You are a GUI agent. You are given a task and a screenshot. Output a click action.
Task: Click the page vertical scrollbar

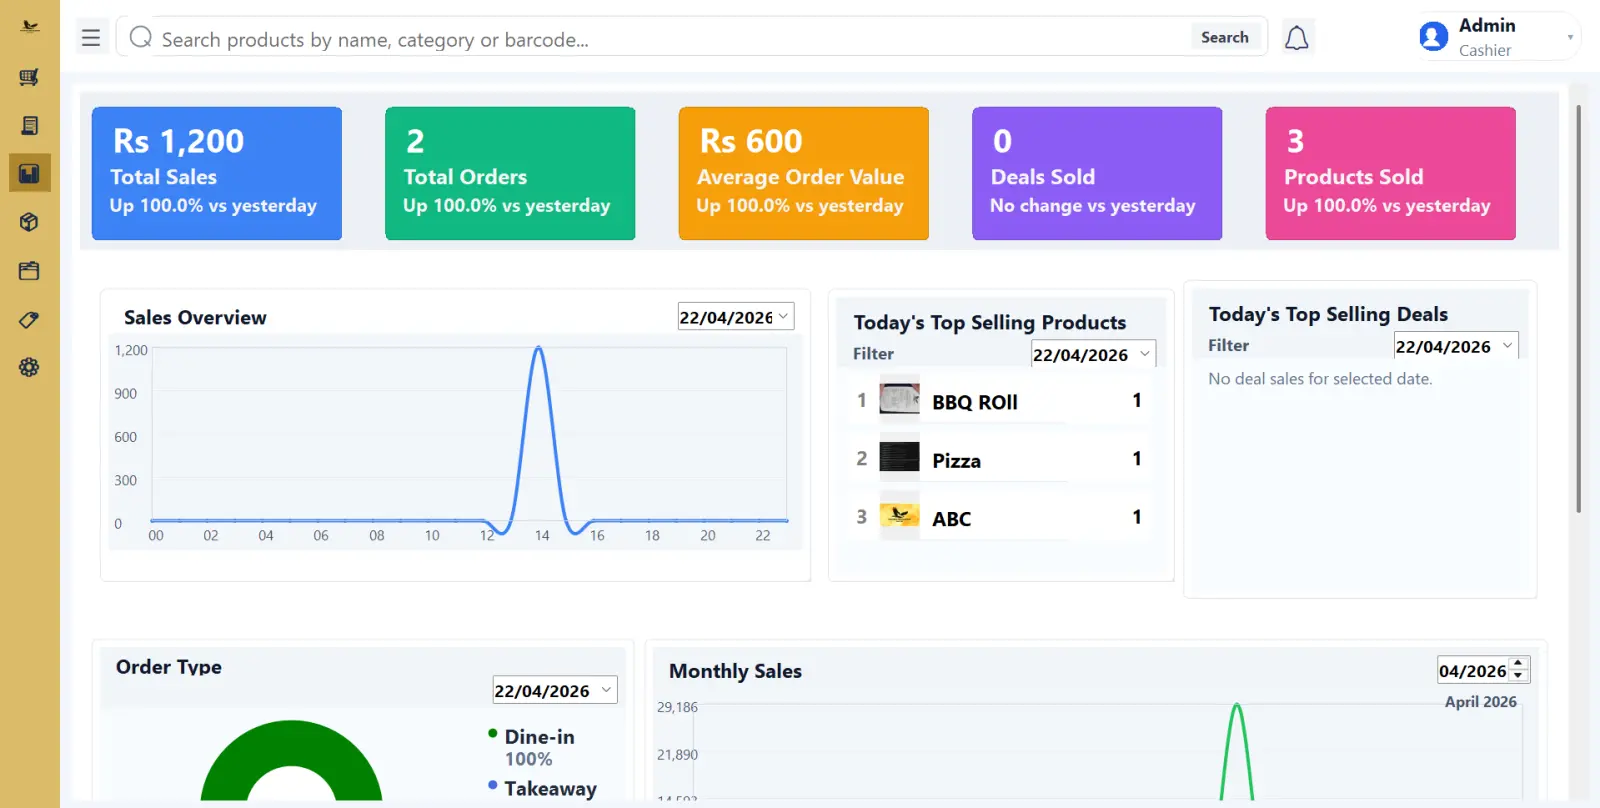pos(1579,310)
